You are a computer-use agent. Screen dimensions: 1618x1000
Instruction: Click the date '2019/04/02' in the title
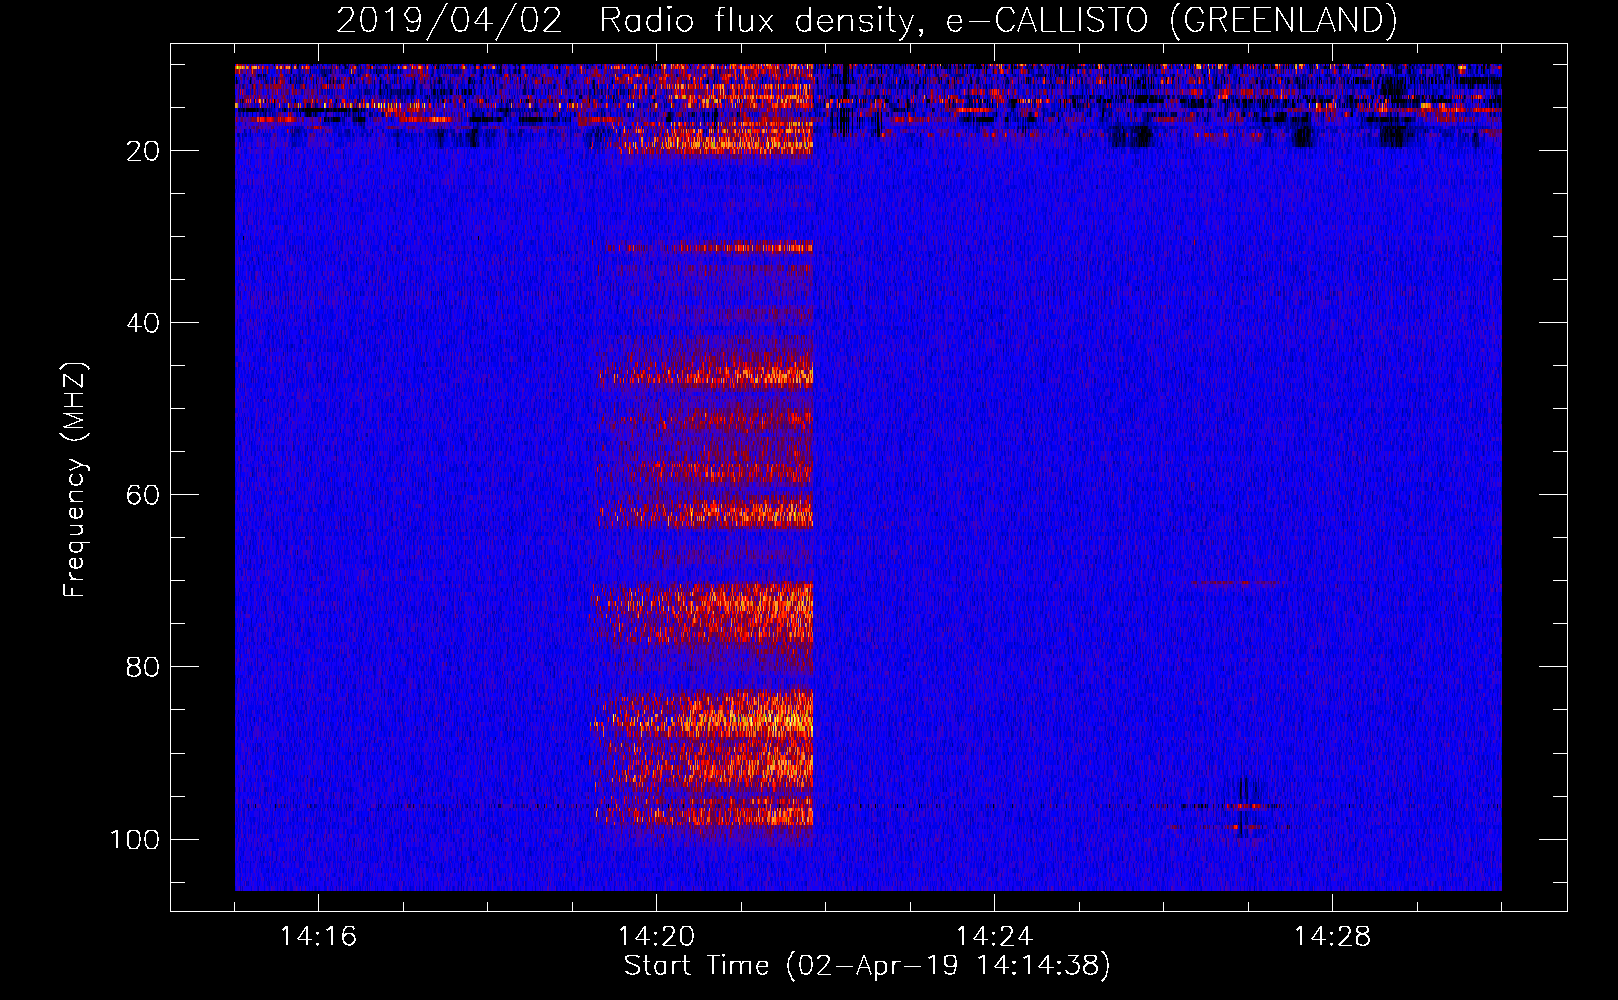[x=449, y=20]
